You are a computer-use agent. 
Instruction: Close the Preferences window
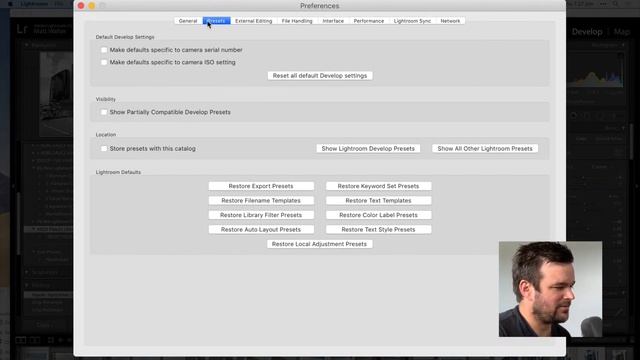81,6
